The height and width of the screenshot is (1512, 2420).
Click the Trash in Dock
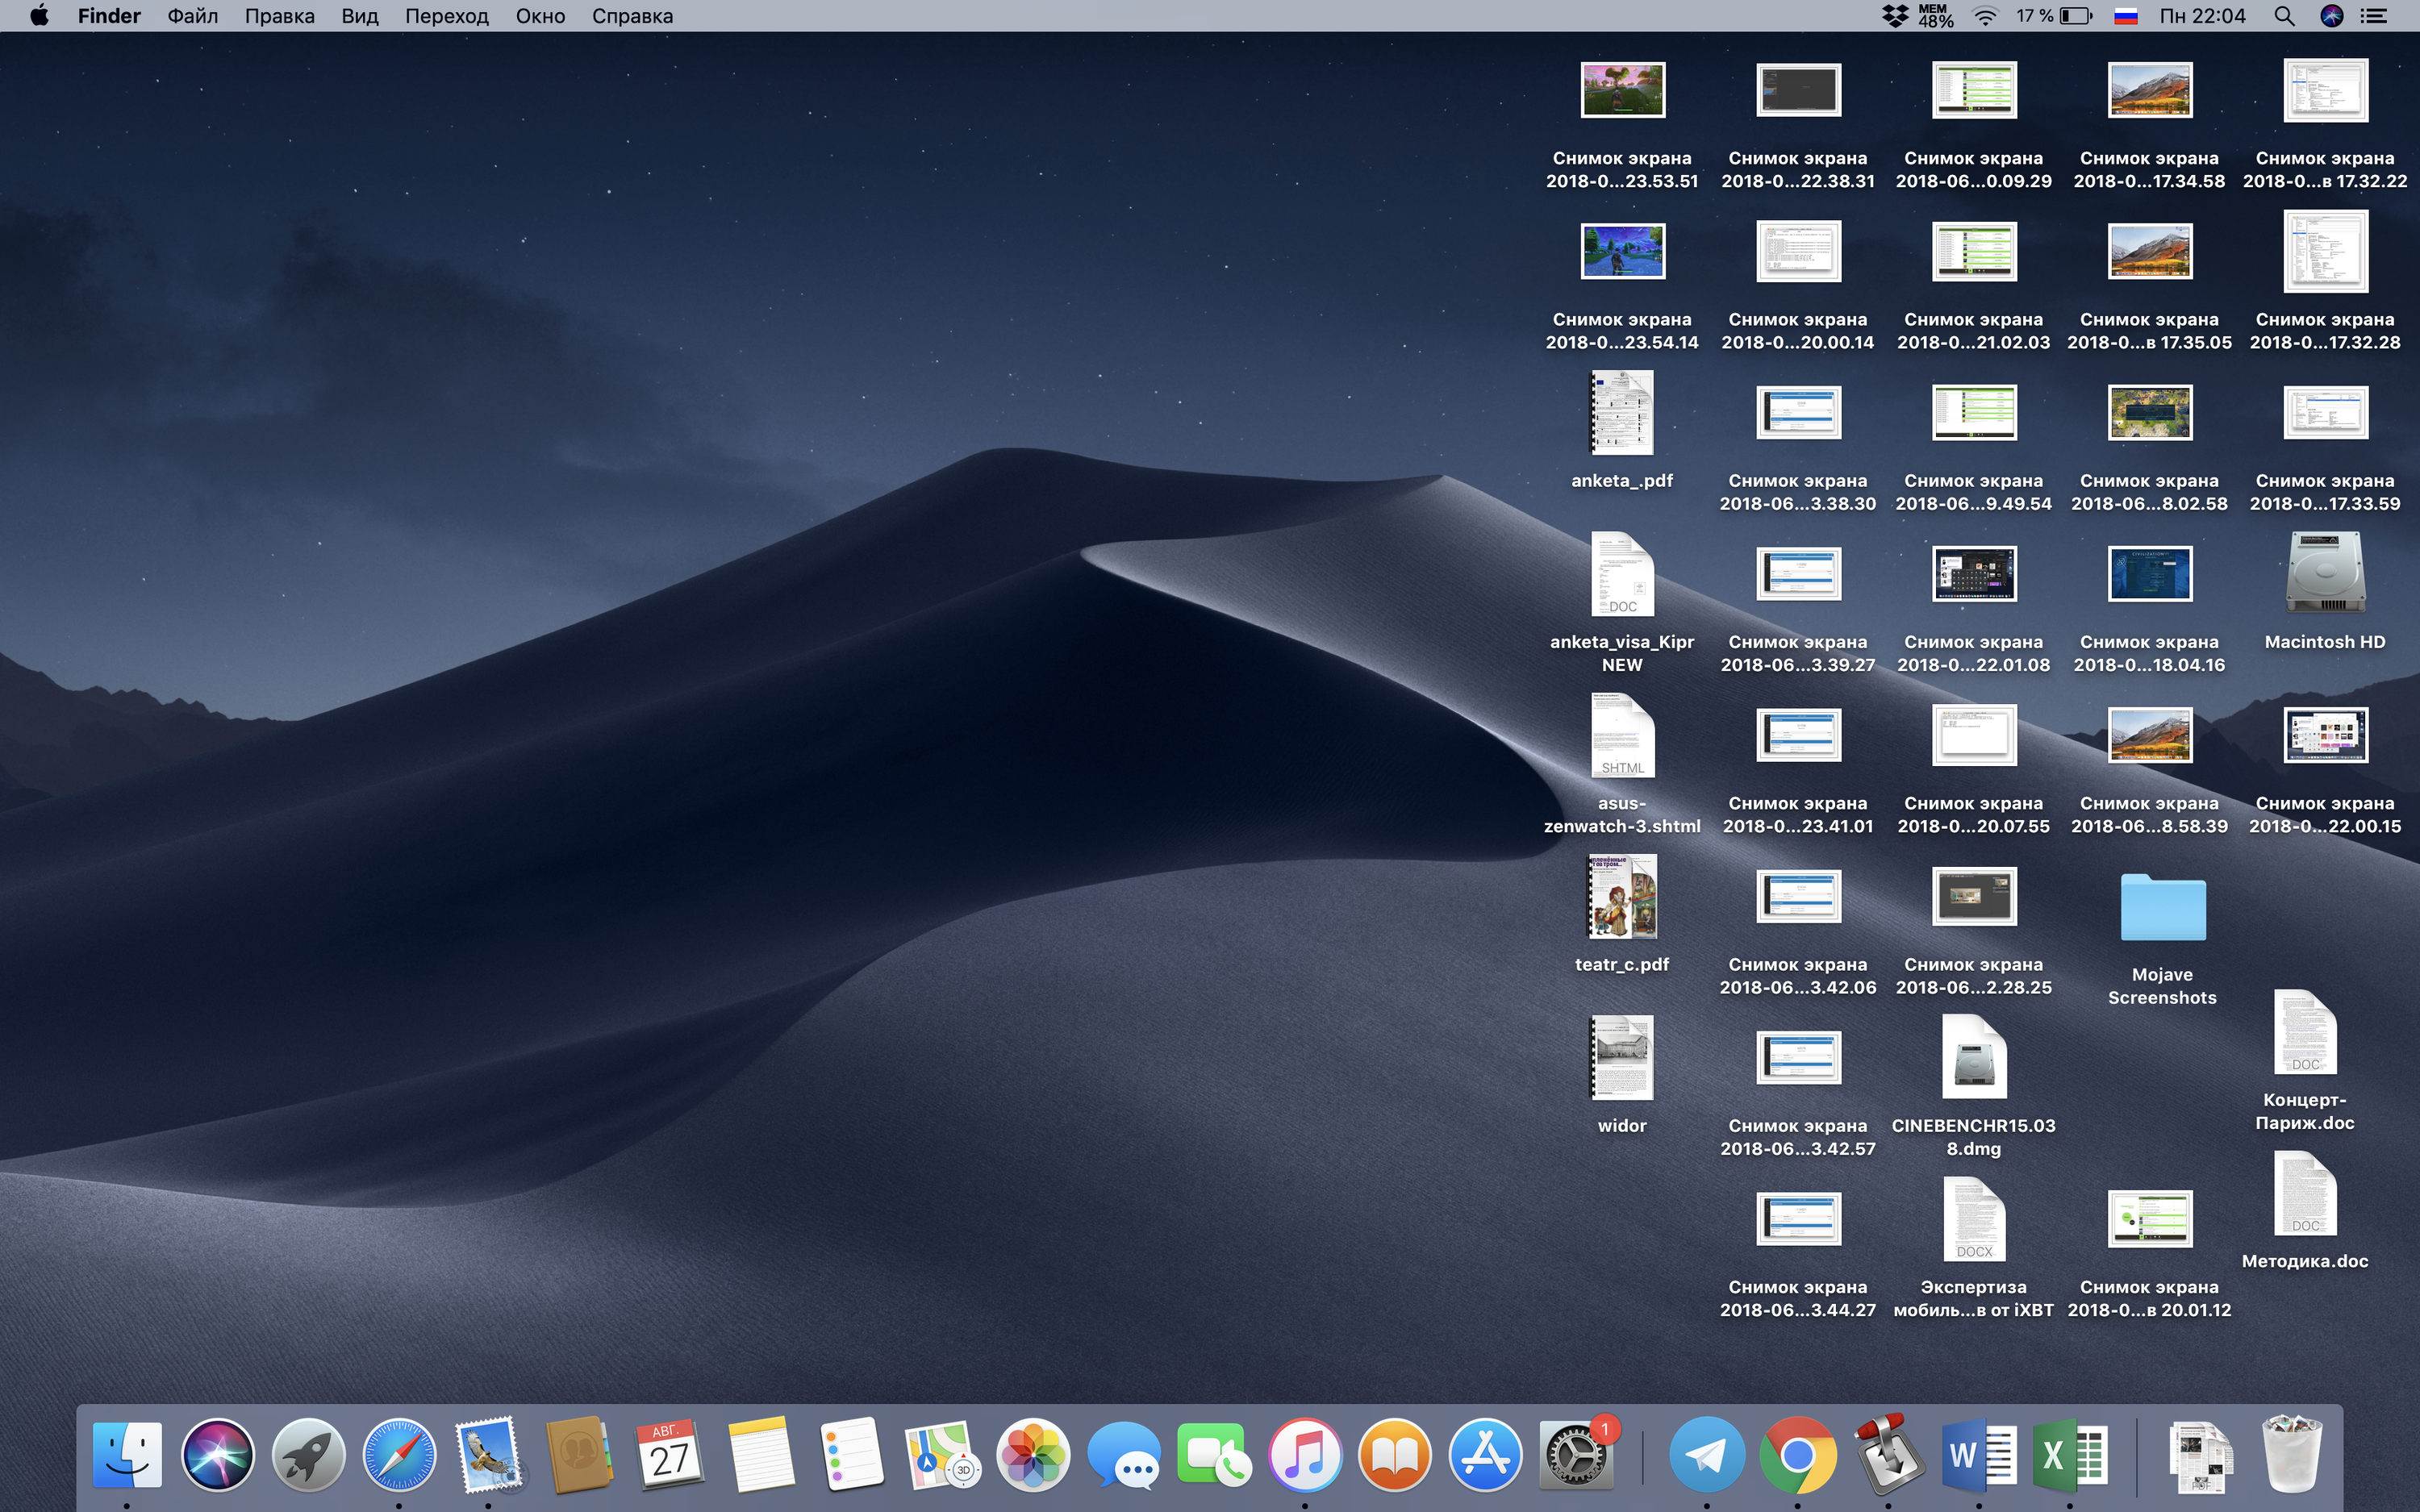click(x=2291, y=1455)
